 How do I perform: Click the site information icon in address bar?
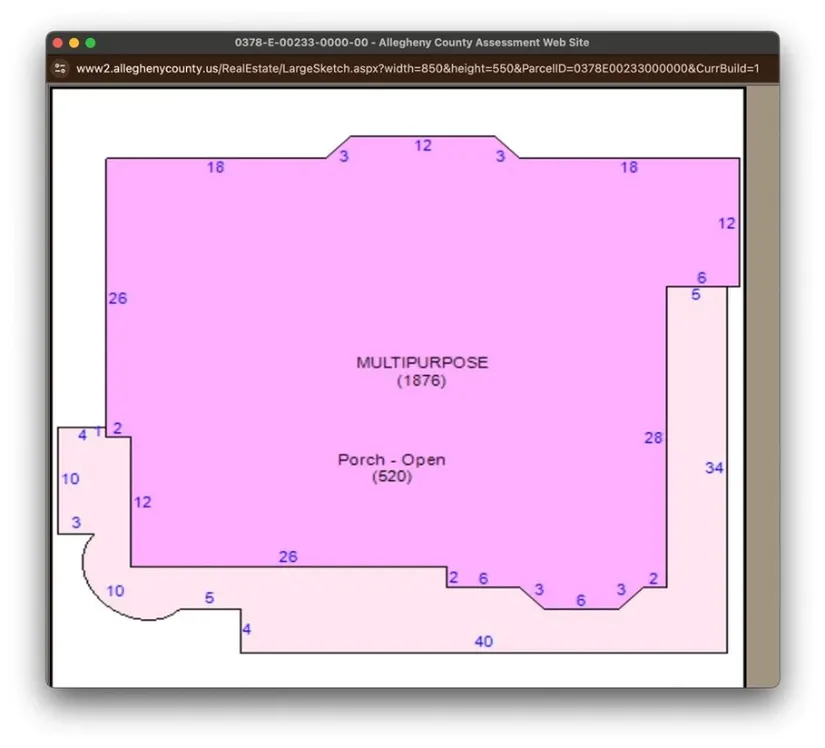(x=60, y=69)
